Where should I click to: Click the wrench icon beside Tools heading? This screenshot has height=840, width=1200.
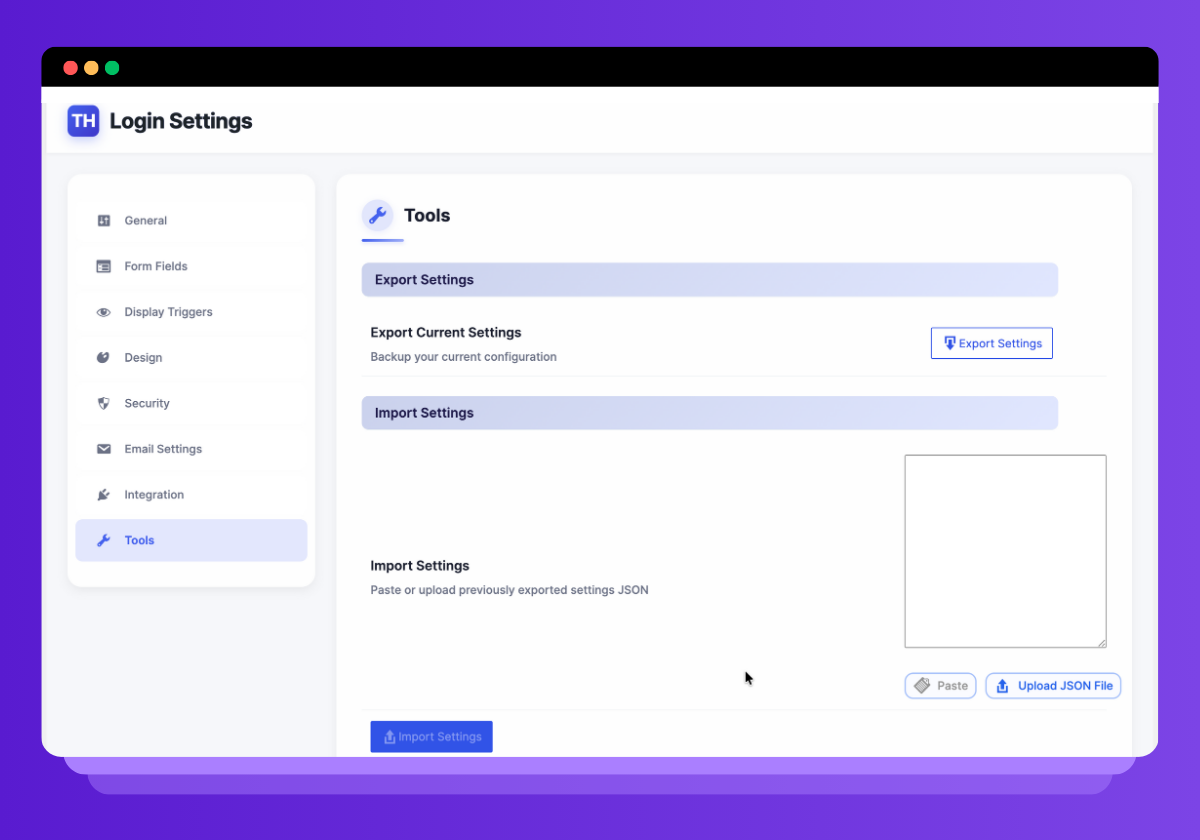pyautogui.click(x=378, y=214)
